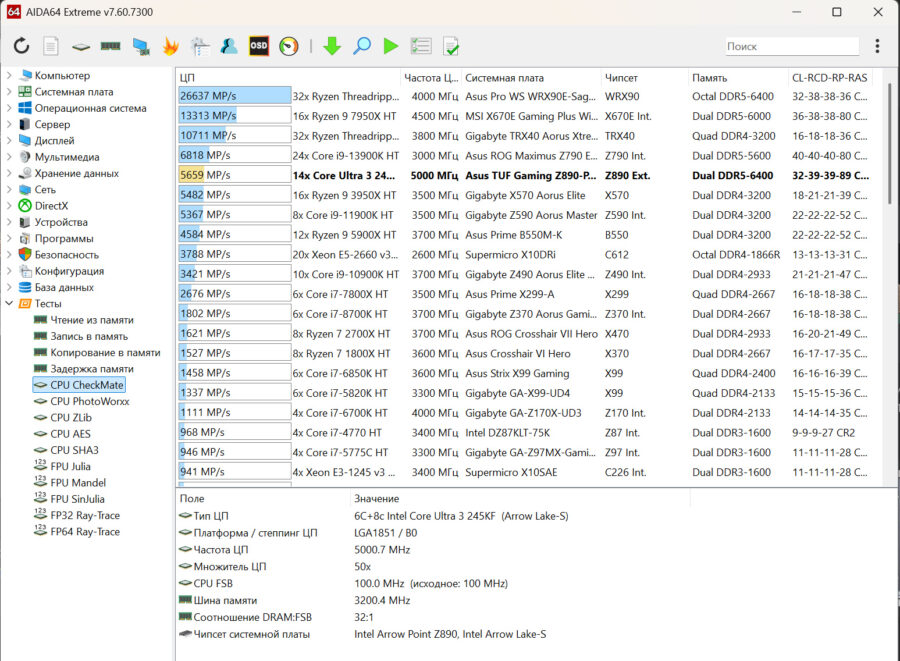Open the Копирование в памяти test
The image size is (900, 661).
[x=105, y=352]
